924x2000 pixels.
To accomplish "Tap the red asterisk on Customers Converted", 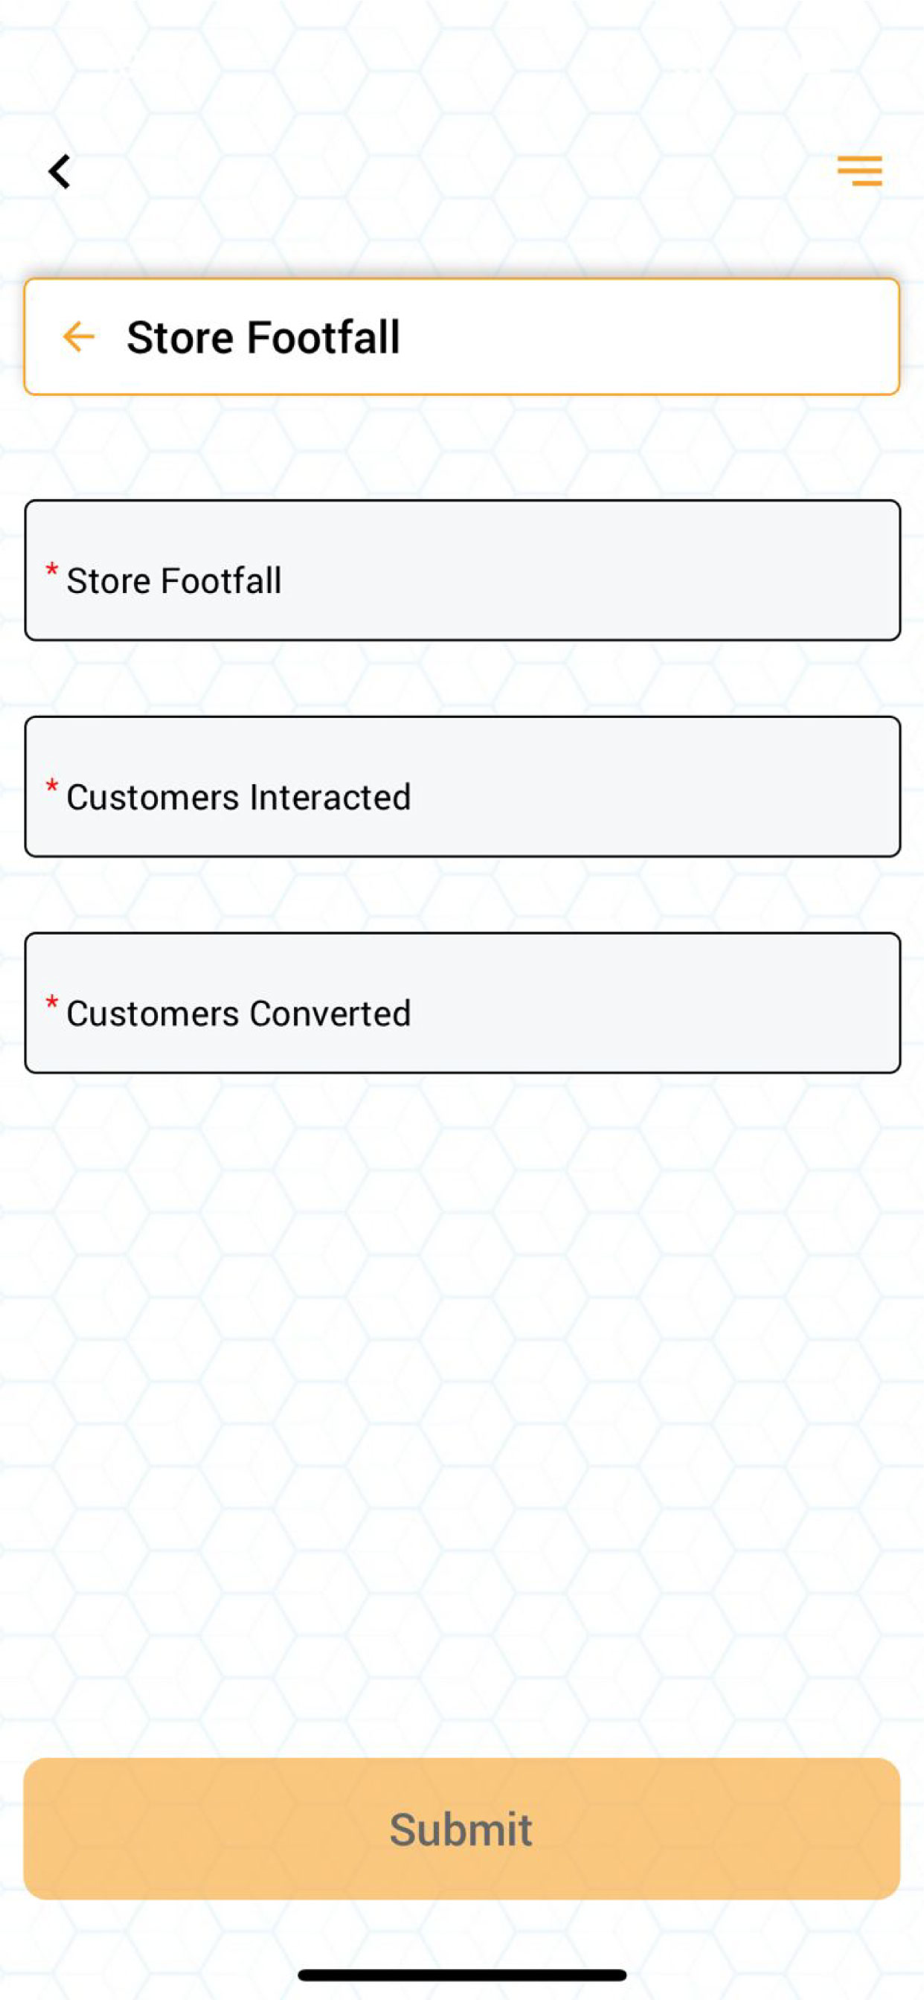I will (52, 1003).
